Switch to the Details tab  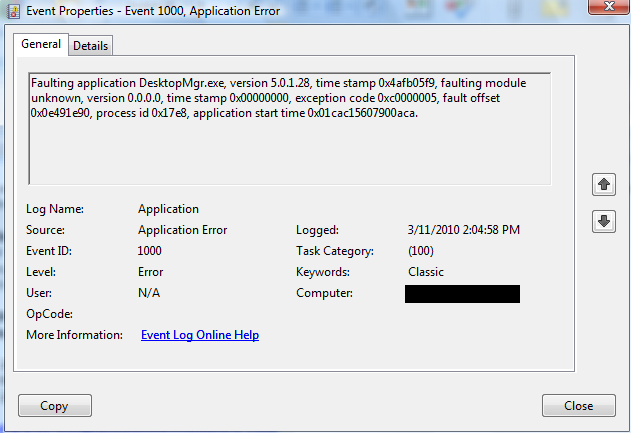(x=90, y=46)
